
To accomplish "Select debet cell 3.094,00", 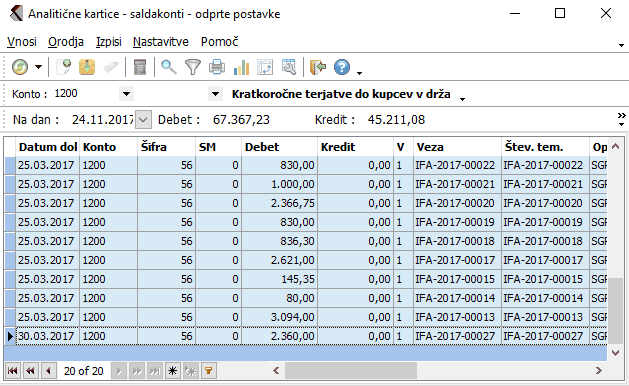I will pyautogui.click(x=280, y=317).
